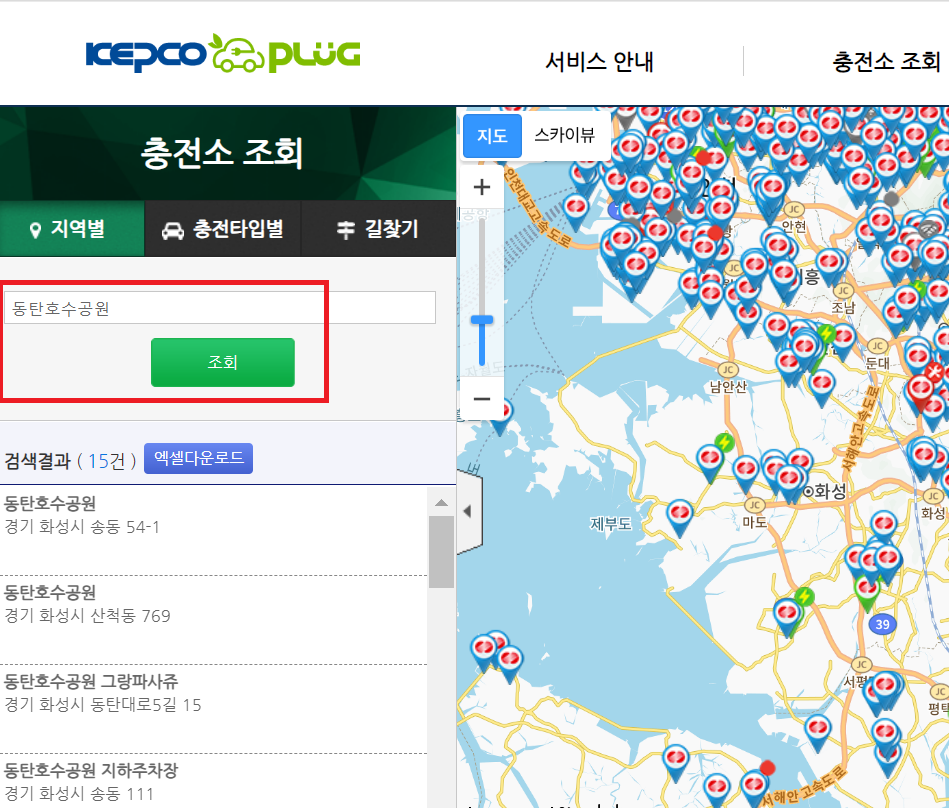Open the 서비스 안내 menu
949x808 pixels.
(600, 62)
